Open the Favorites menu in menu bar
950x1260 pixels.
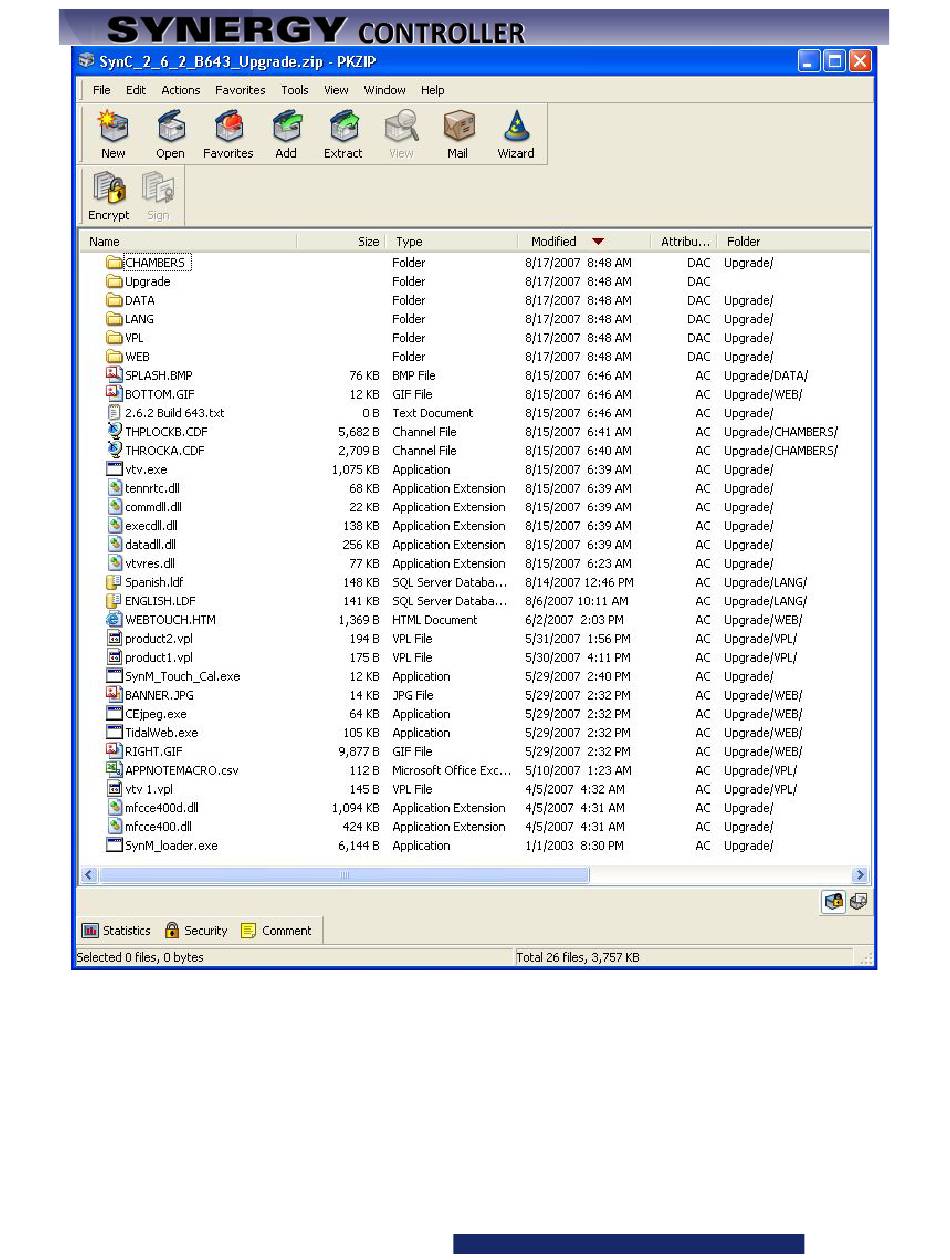[240, 90]
